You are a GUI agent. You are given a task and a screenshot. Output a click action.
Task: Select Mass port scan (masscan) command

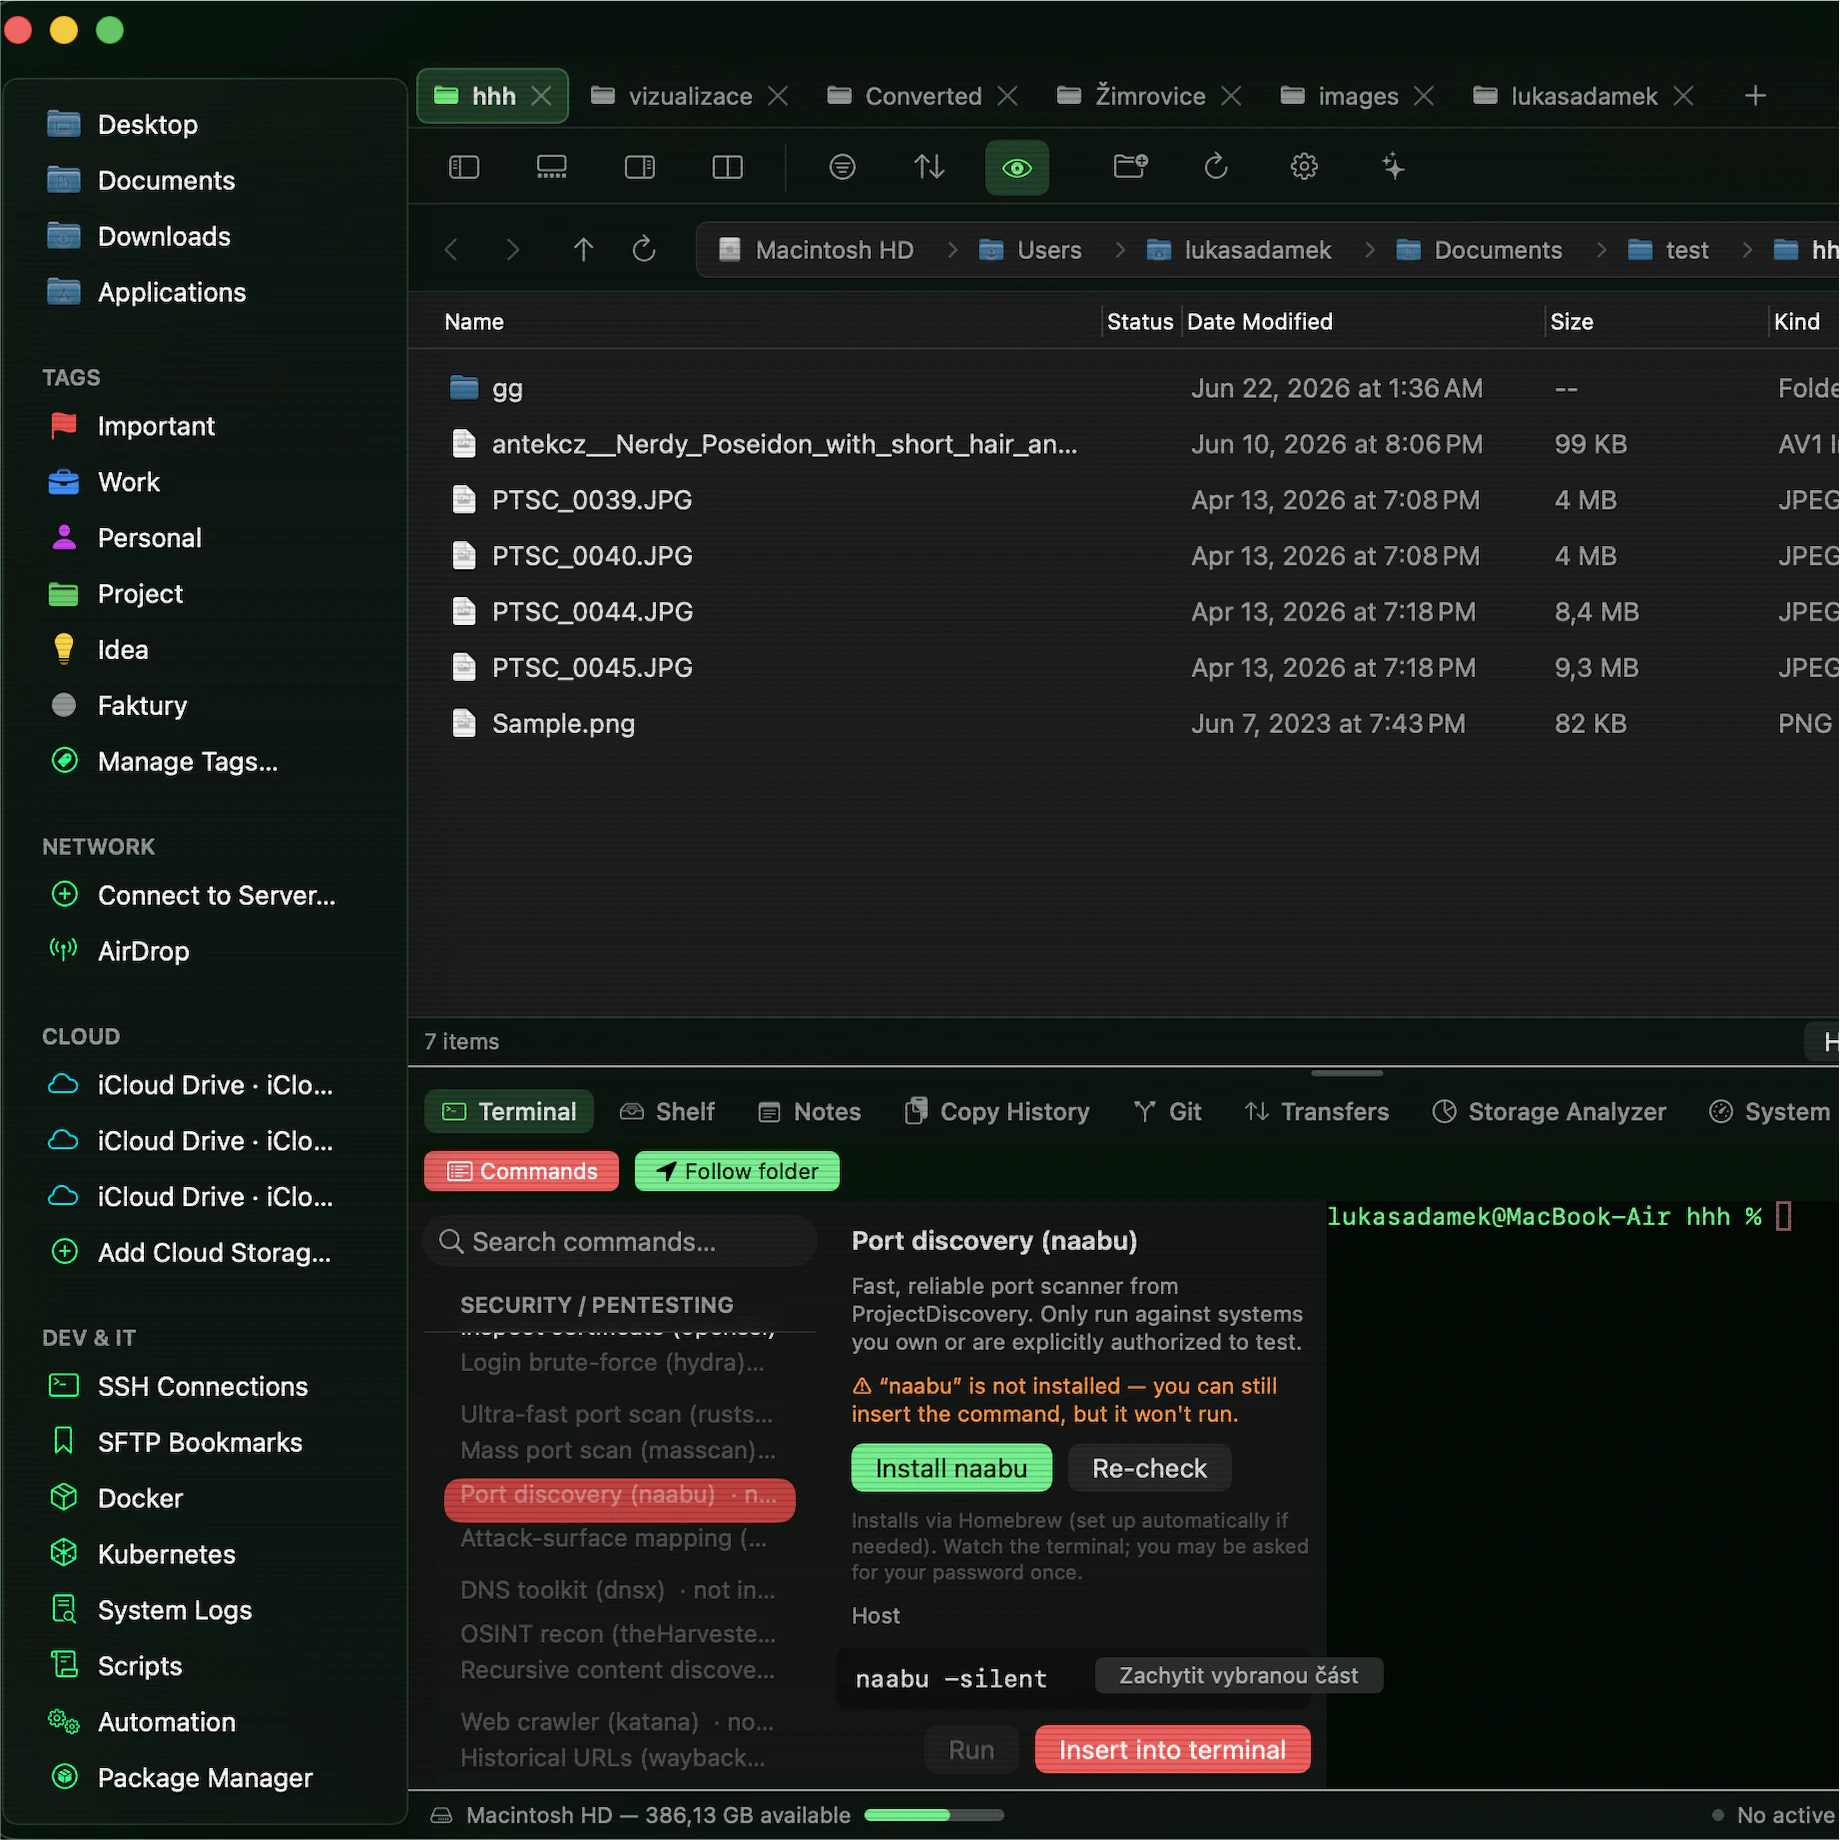[x=620, y=1451]
